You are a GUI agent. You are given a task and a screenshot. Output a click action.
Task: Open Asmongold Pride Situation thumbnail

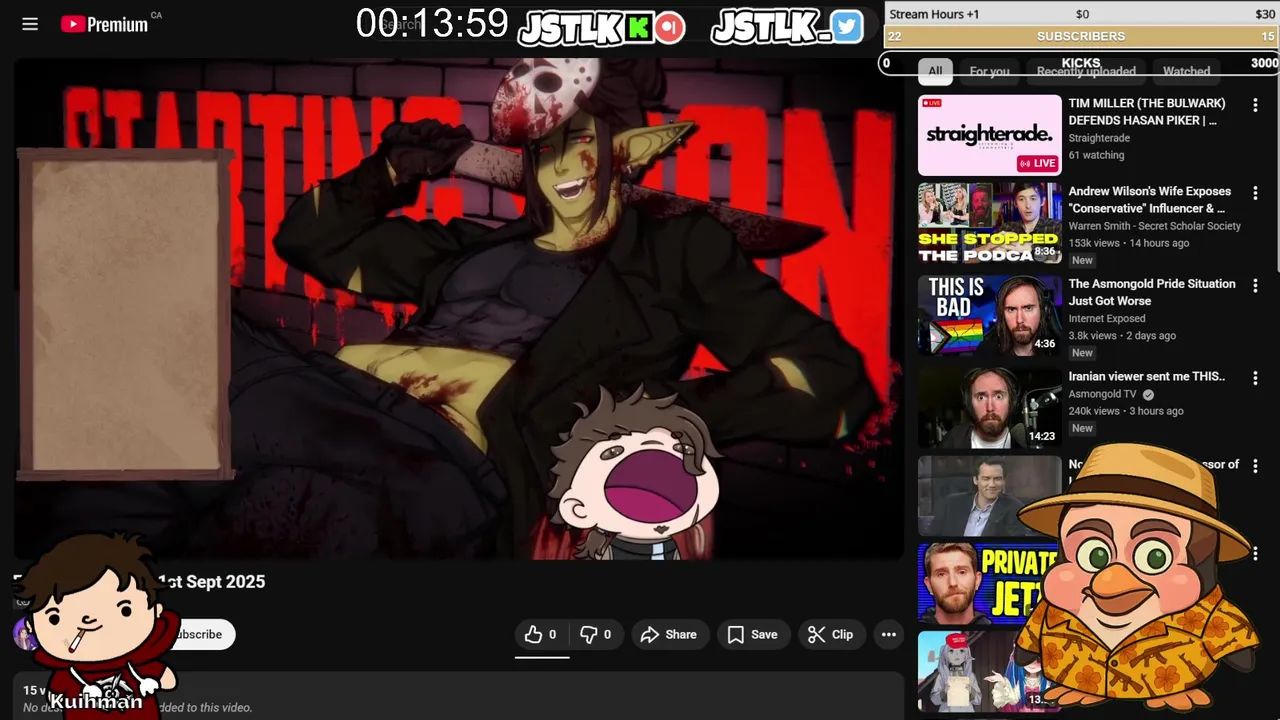coord(989,315)
